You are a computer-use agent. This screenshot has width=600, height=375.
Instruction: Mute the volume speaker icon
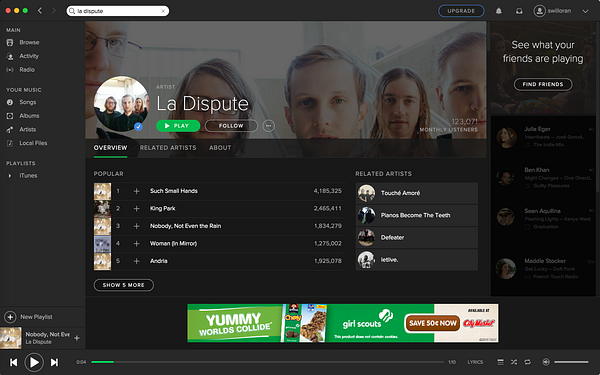546,362
